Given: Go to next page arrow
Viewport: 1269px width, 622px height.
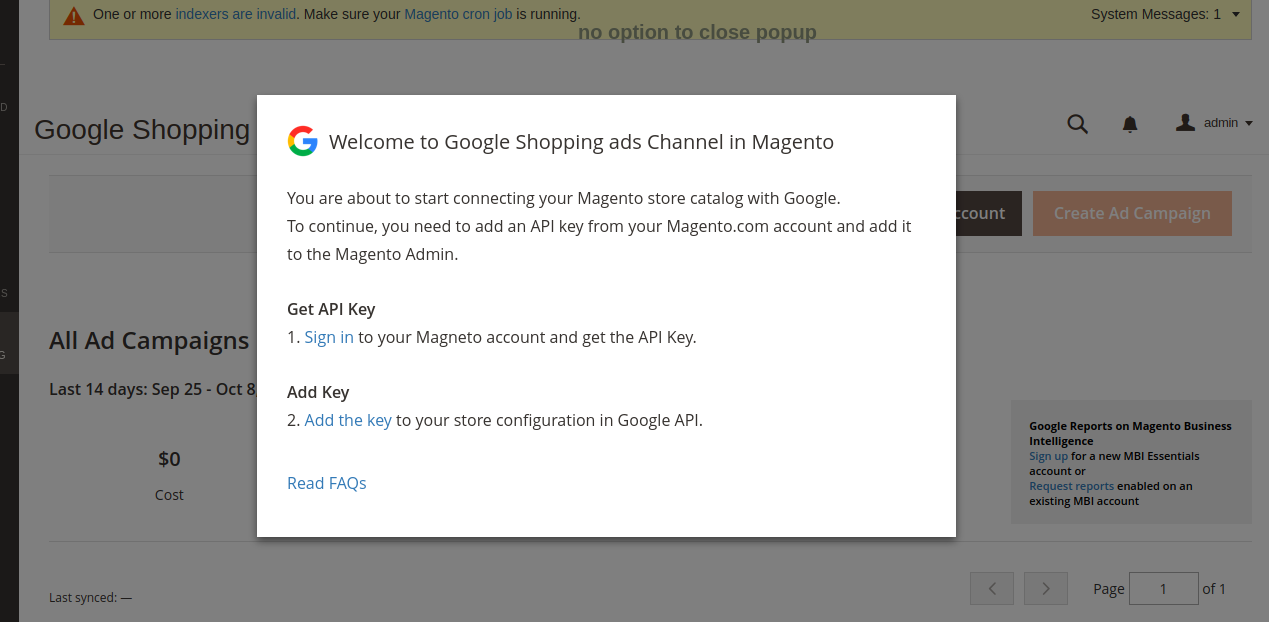Looking at the screenshot, I should click(1045, 589).
